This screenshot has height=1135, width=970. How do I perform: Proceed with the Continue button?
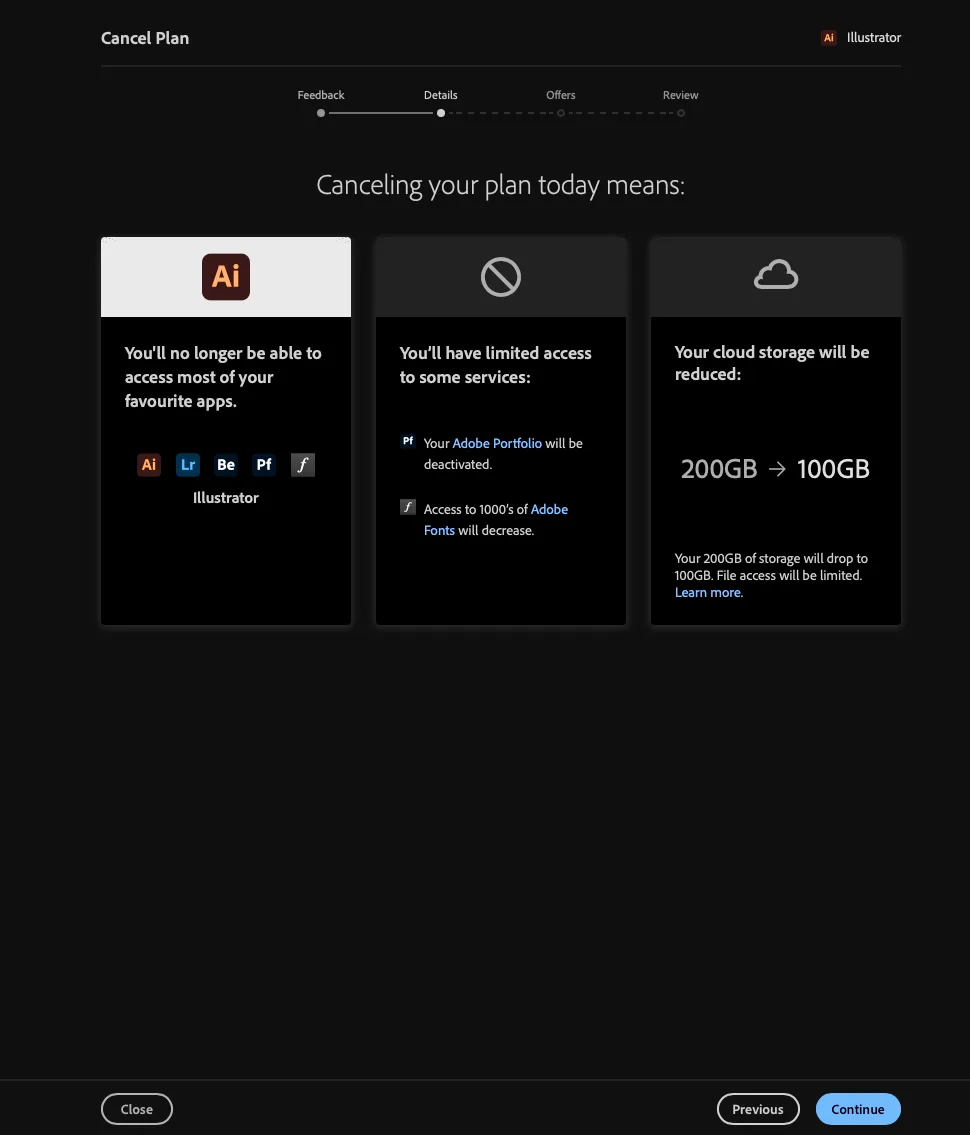[x=858, y=1109]
